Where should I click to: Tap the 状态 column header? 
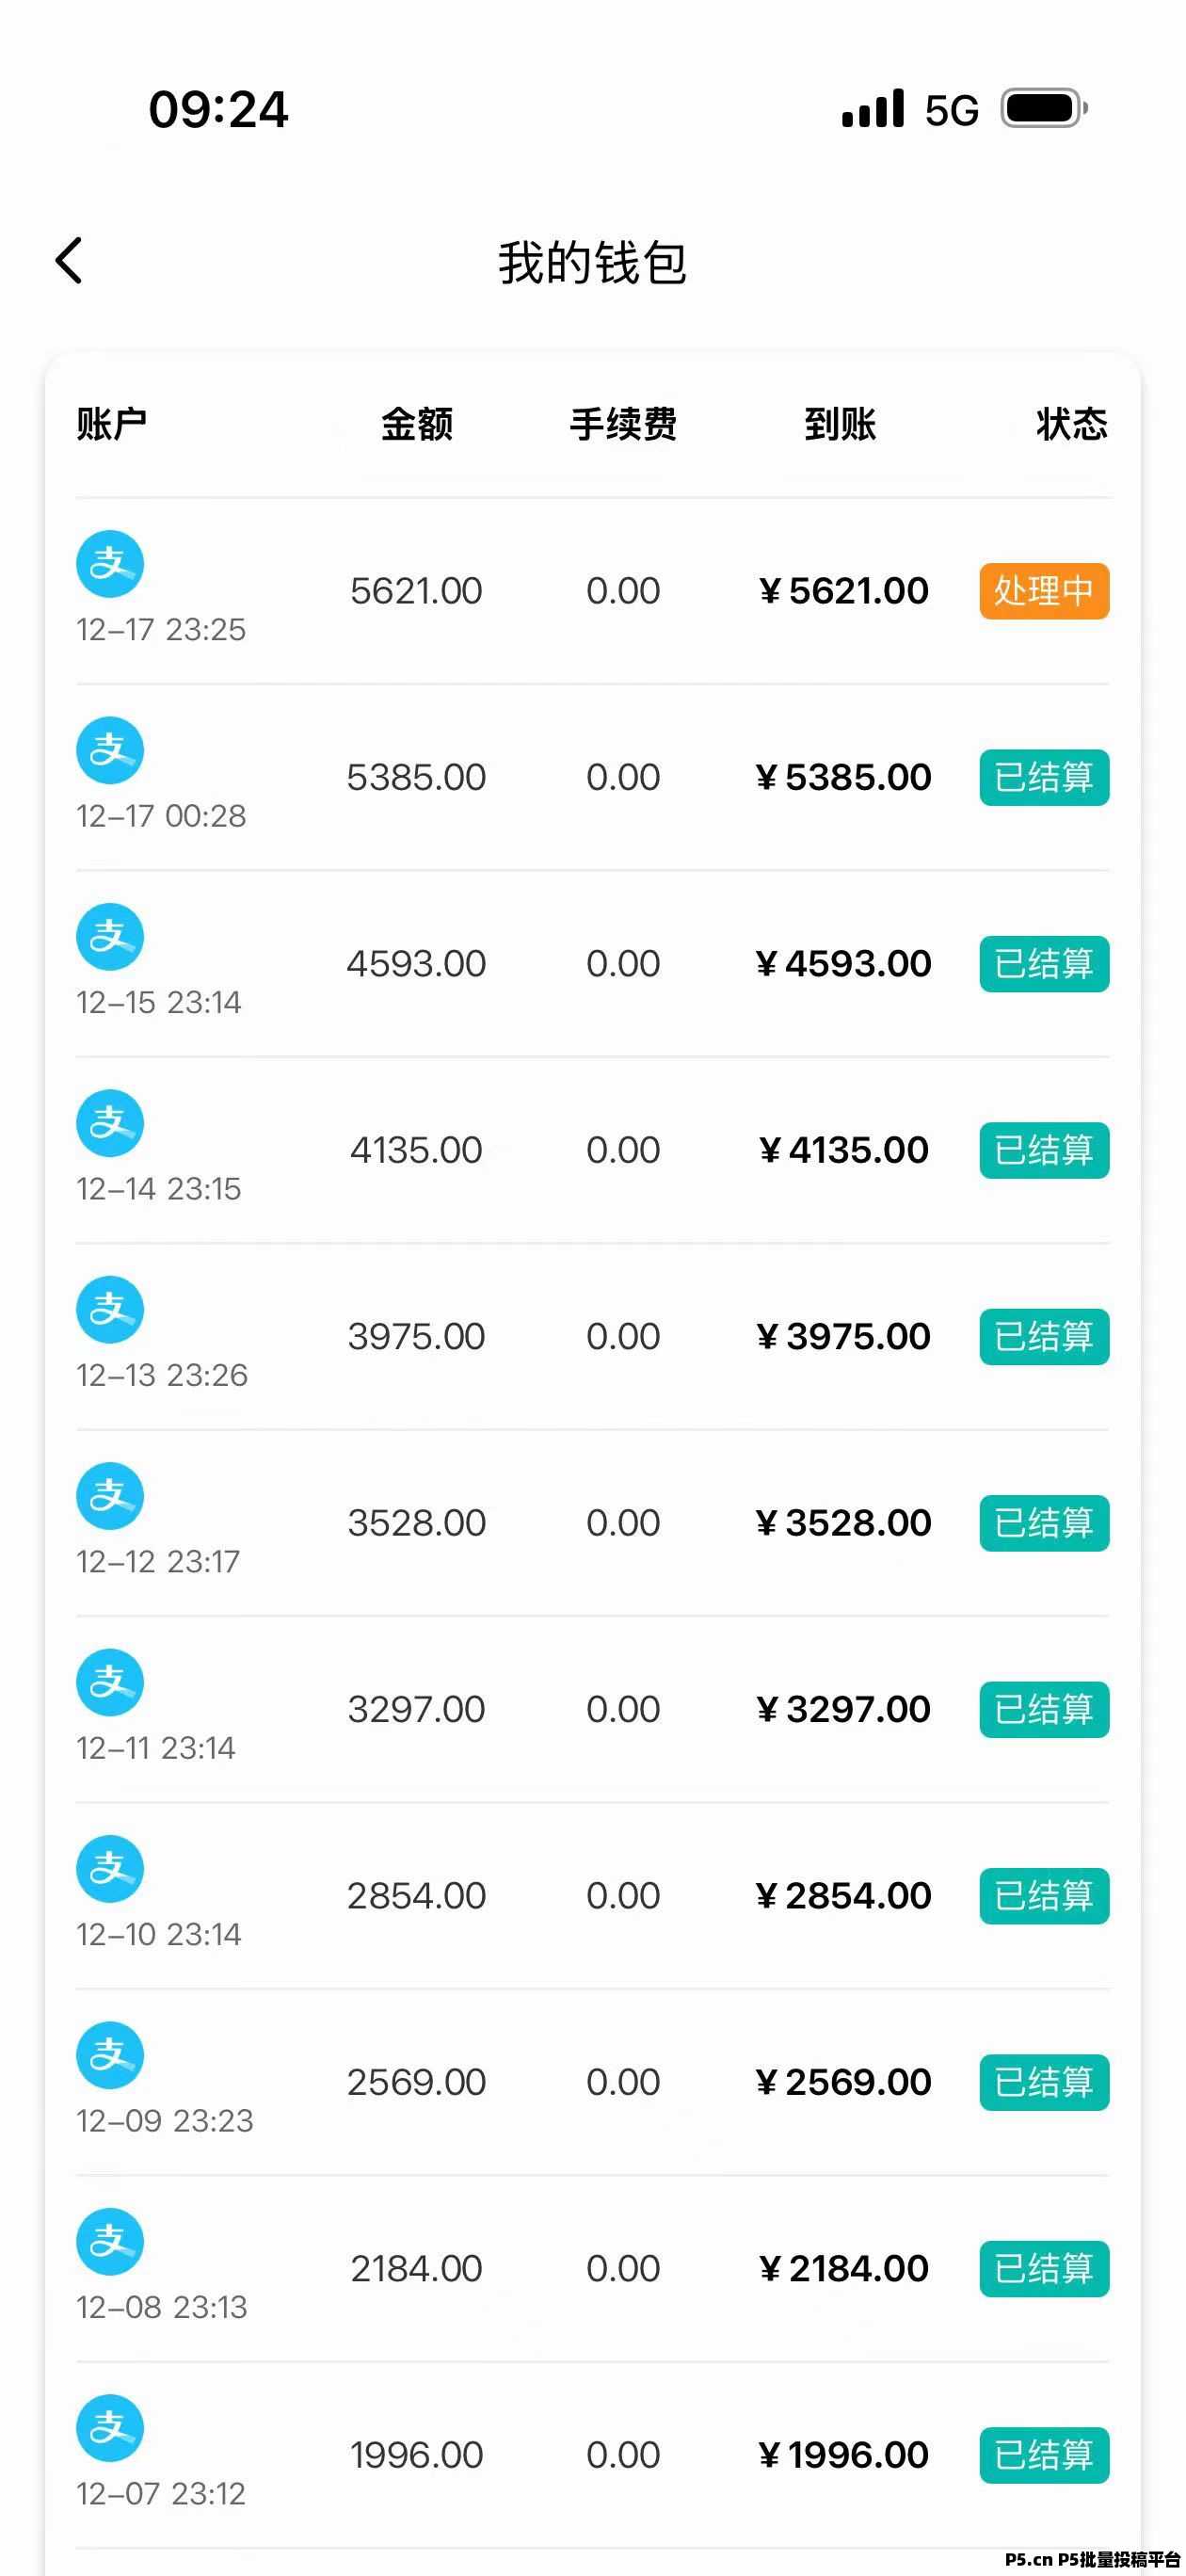point(1071,424)
